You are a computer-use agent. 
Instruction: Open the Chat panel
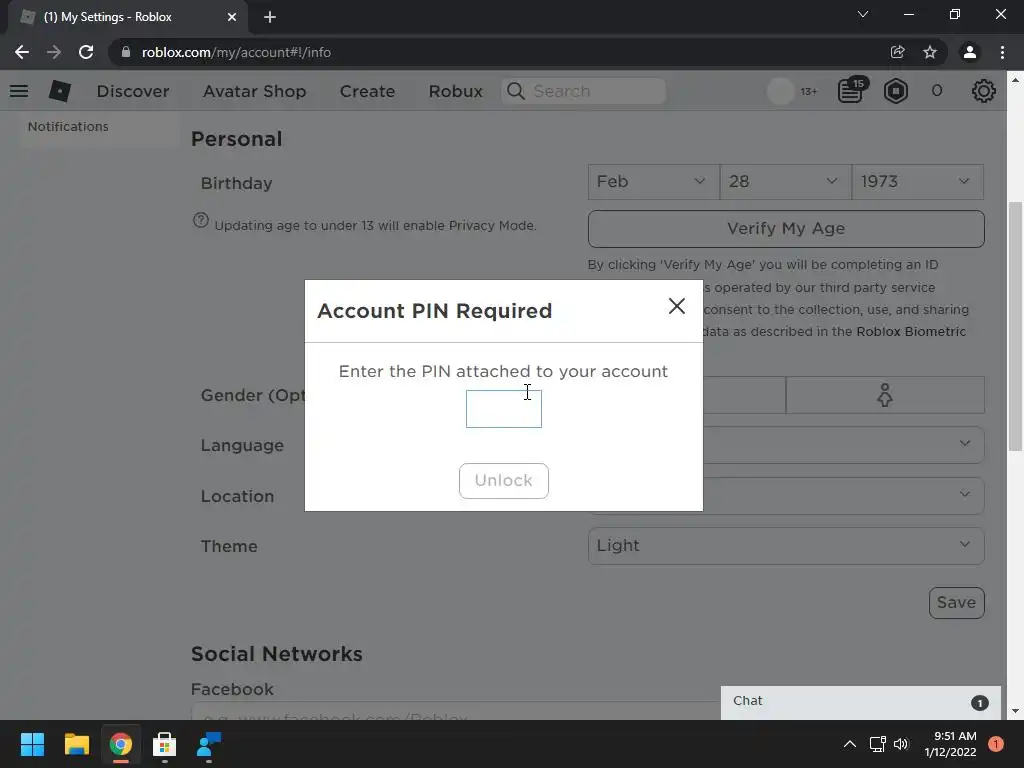coord(861,702)
